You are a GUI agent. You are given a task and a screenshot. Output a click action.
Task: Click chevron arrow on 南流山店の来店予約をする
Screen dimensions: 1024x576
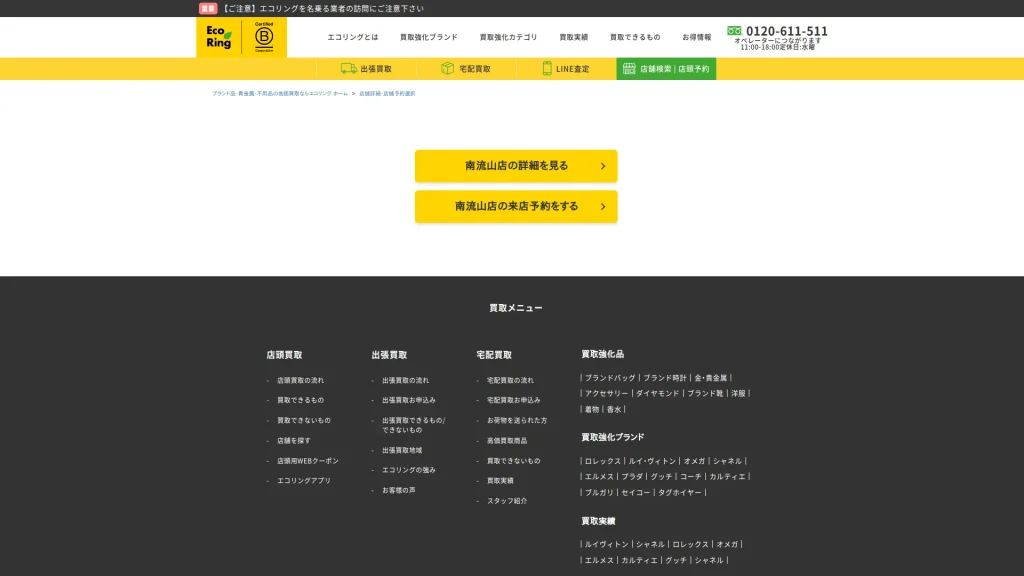pos(603,206)
